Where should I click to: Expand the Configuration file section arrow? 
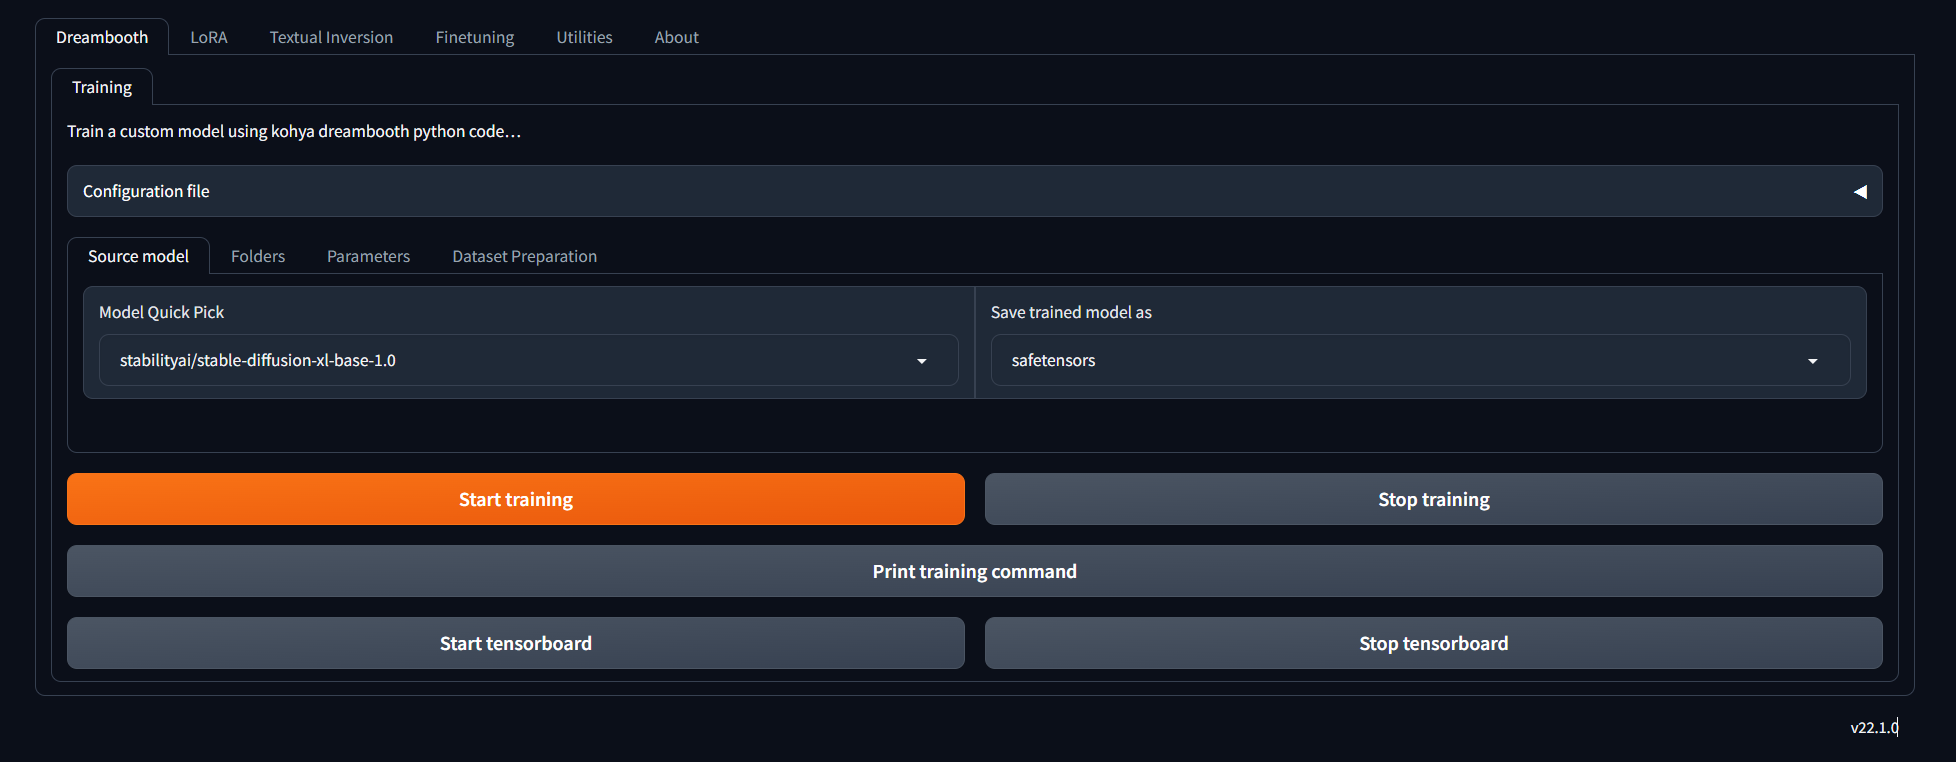coord(1859,191)
